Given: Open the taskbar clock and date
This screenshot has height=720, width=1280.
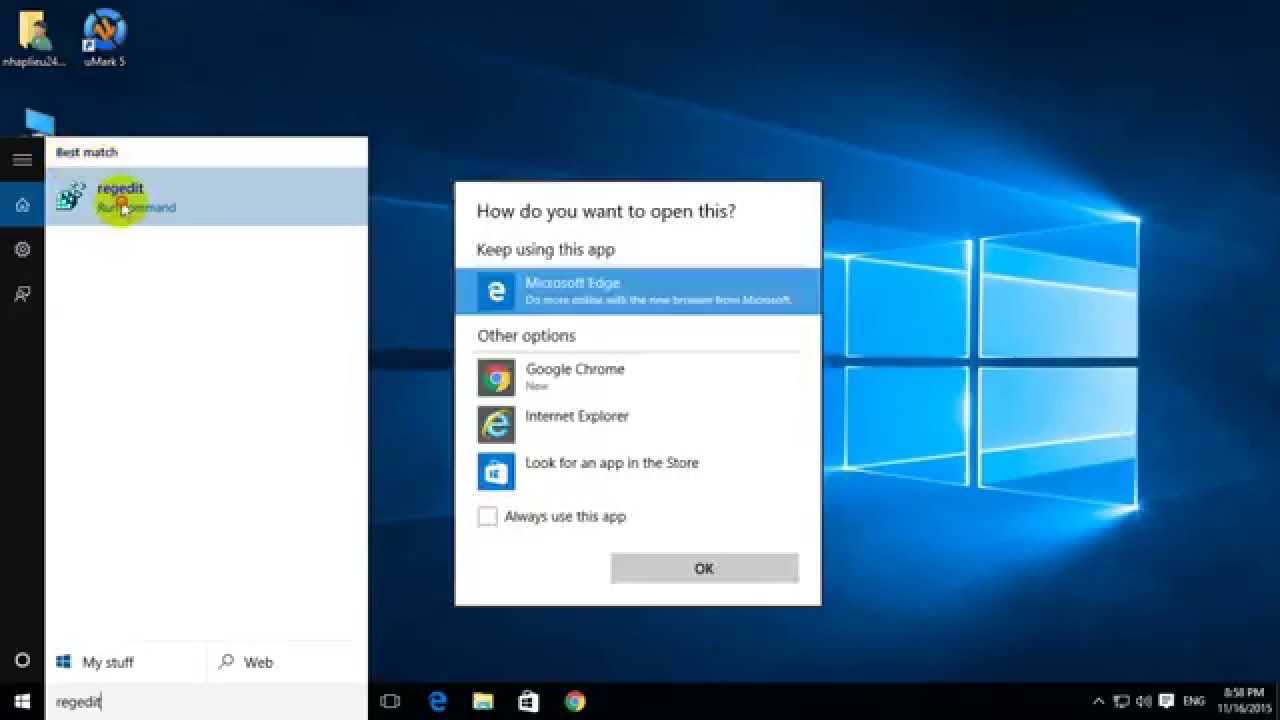Looking at the screenshot, I should [x=1244, y=699].
